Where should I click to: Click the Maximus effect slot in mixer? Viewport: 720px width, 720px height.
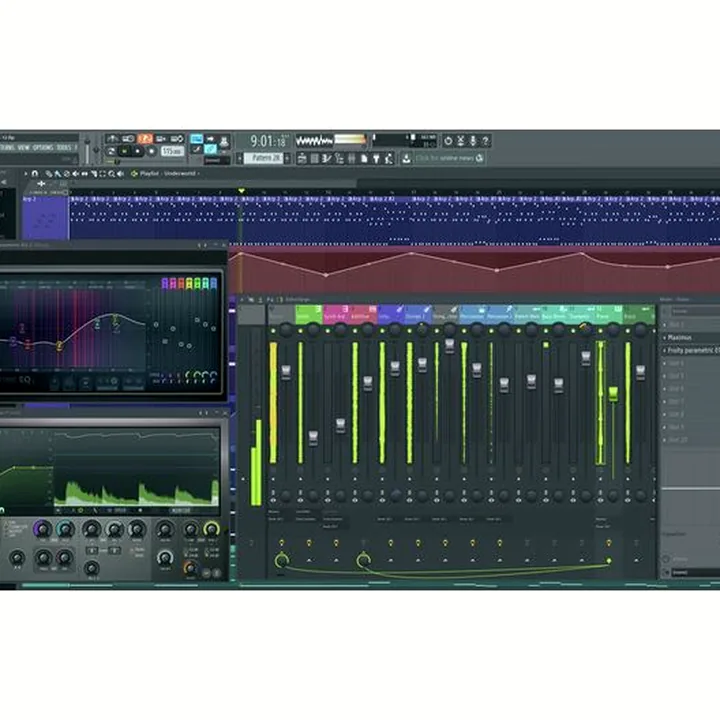pyautogui.click(x=691, y=338)
